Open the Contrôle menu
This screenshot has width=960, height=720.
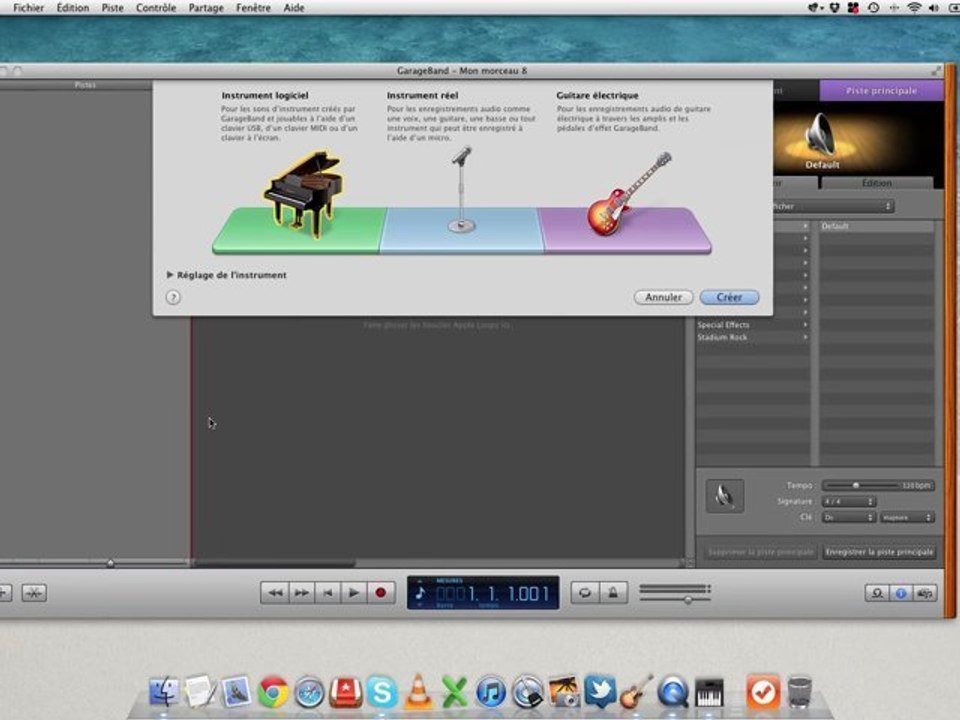click(156, 8)
